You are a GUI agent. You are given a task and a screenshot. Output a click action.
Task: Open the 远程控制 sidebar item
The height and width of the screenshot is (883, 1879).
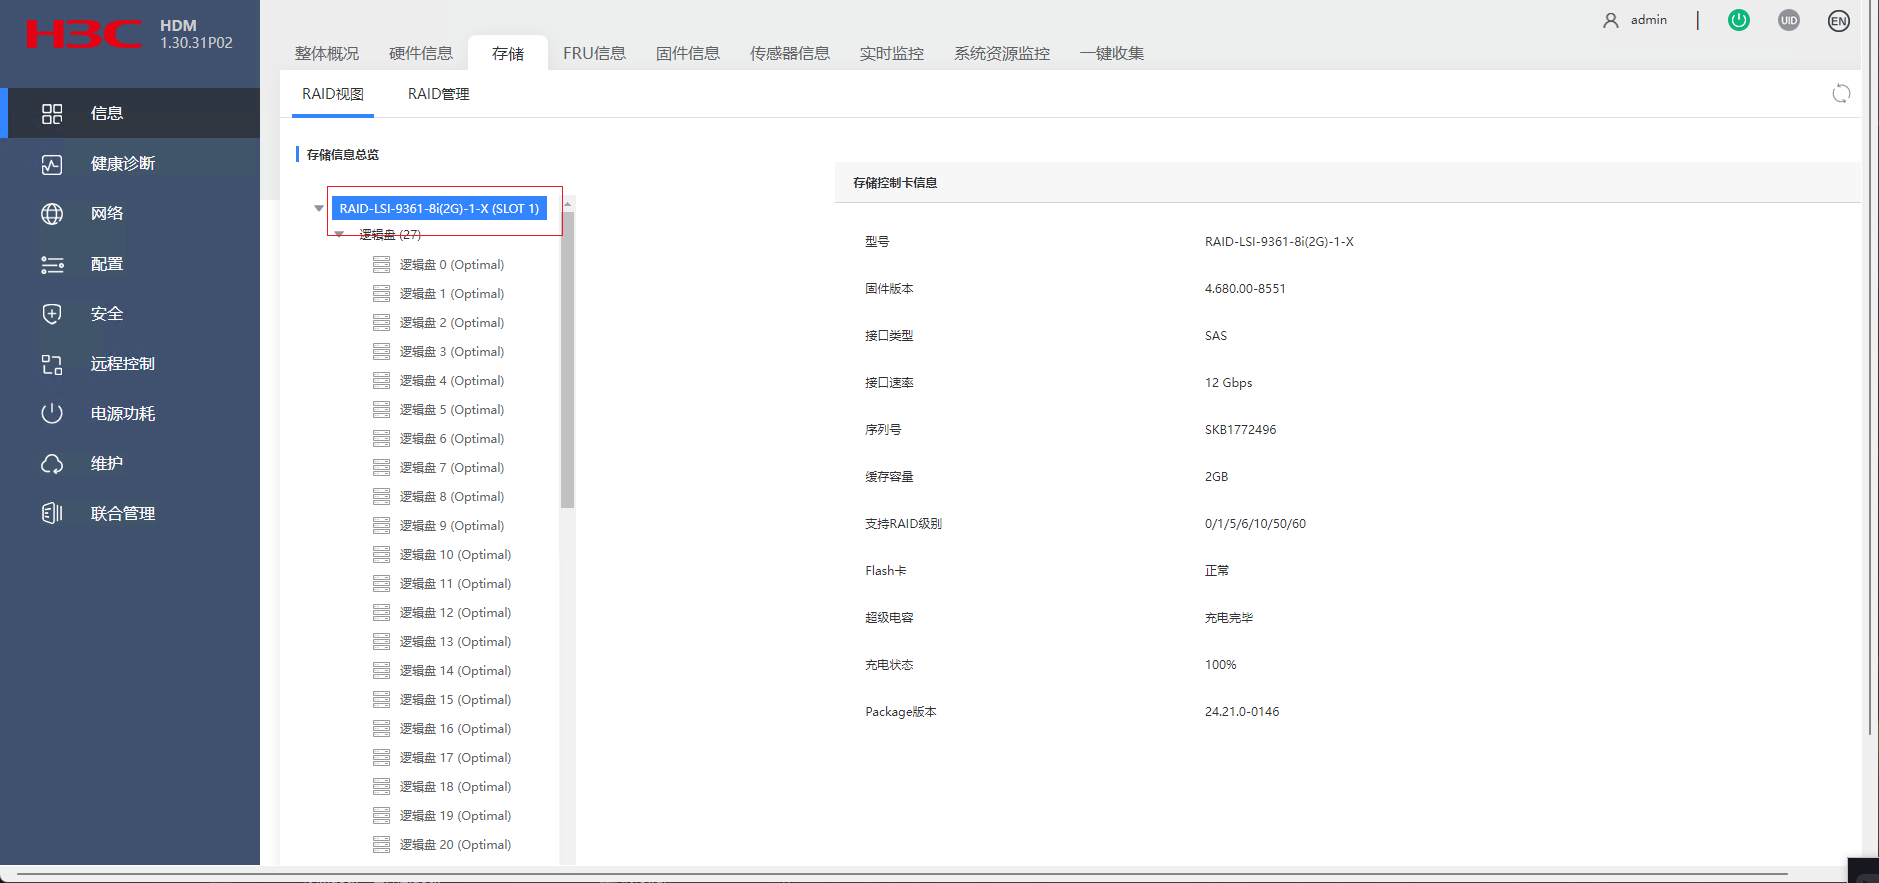click(122, 364)
